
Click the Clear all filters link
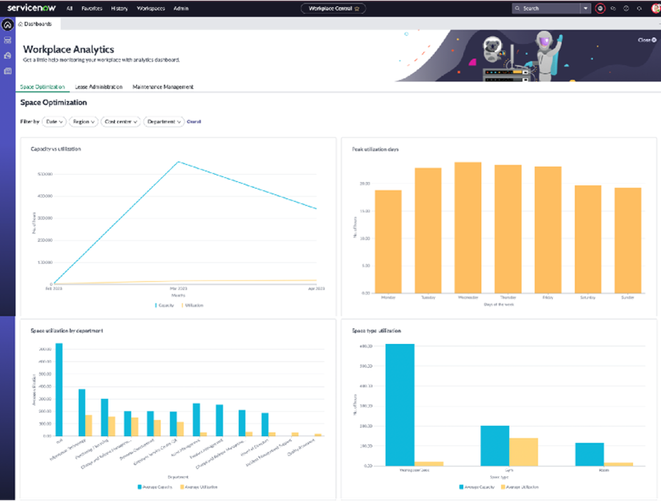(194, 121)
